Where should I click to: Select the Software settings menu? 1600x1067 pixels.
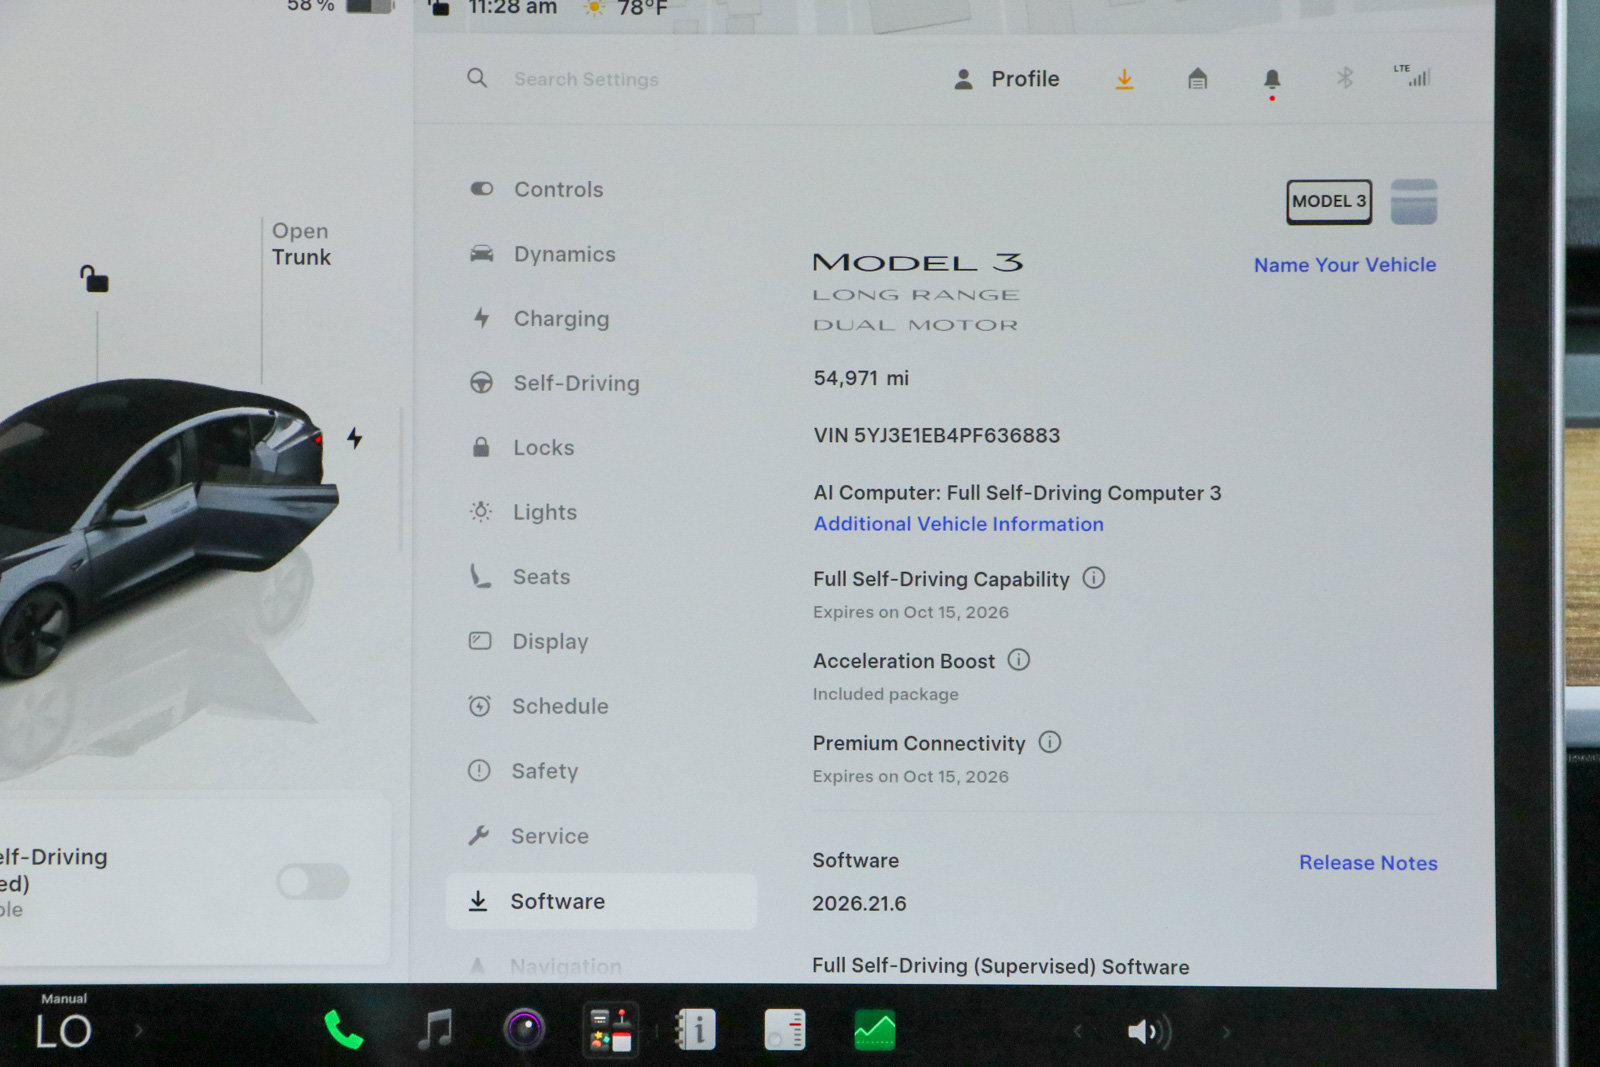pyautogui.click(x=601, y=901)
